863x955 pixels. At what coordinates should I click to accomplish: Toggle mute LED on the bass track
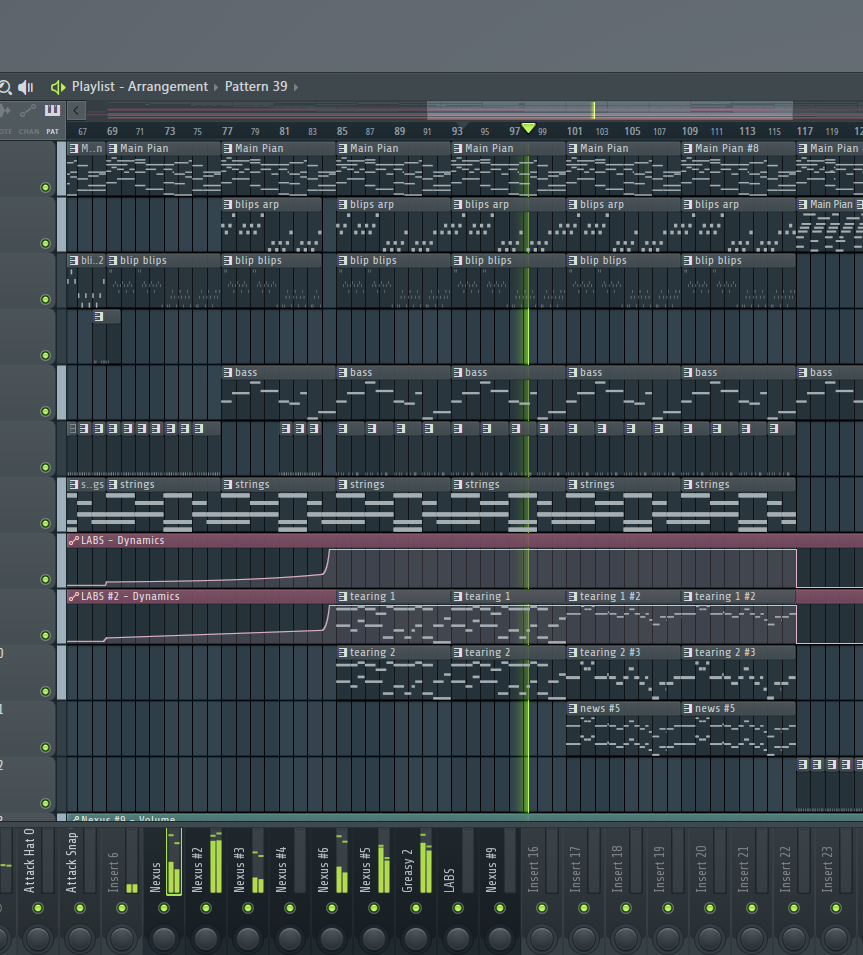tap(45, 411)
